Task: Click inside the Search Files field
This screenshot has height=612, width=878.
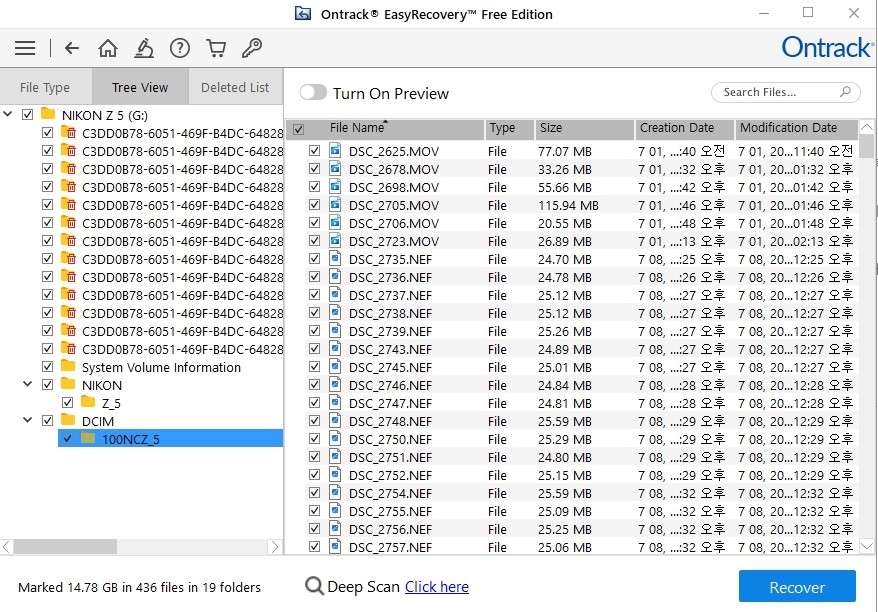Action: pyautogui.click(x=780, y=91)
